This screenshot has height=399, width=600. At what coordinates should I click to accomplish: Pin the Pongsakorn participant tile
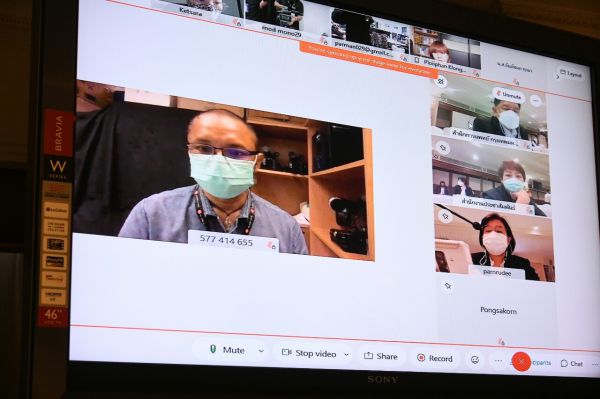pyautogui.click(x=448, y=285)
